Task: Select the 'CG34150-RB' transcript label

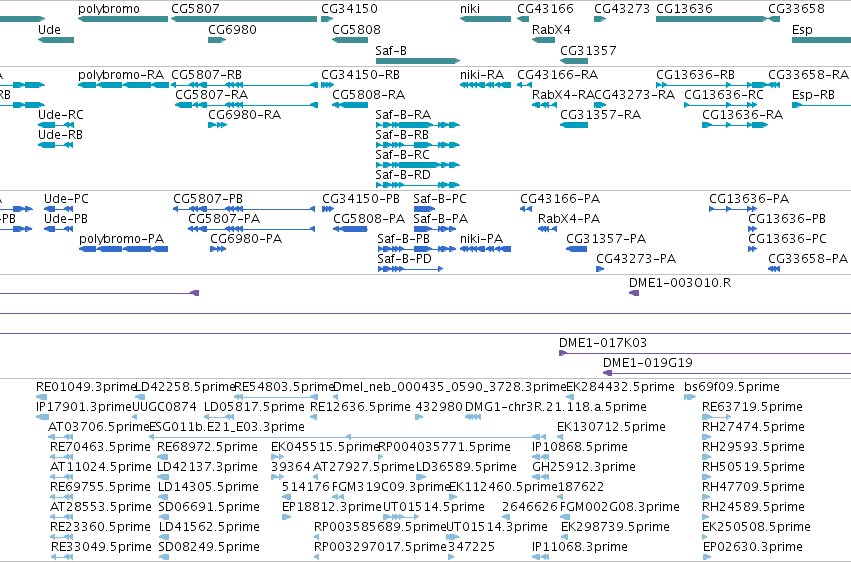Action: click(360, 74)
